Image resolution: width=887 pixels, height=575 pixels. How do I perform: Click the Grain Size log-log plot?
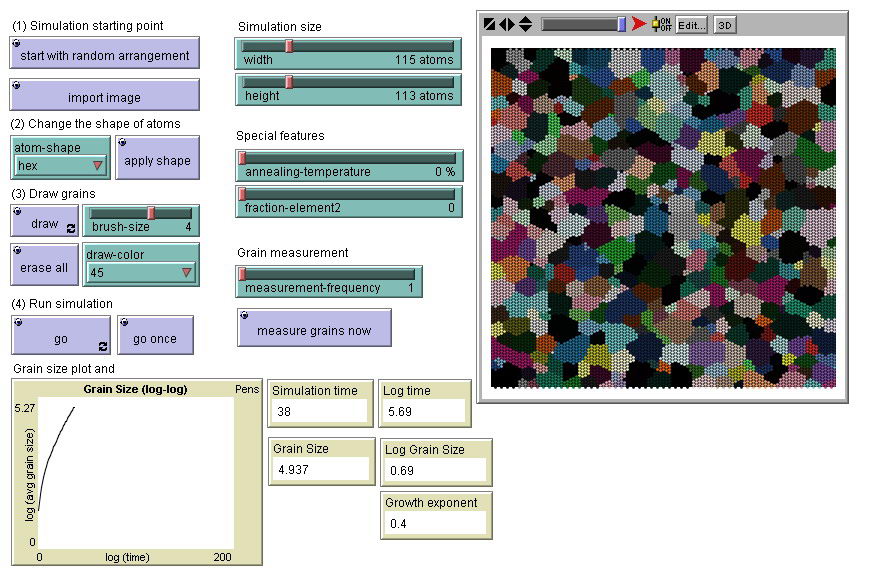pyautogui.click(x=135, y=471)
